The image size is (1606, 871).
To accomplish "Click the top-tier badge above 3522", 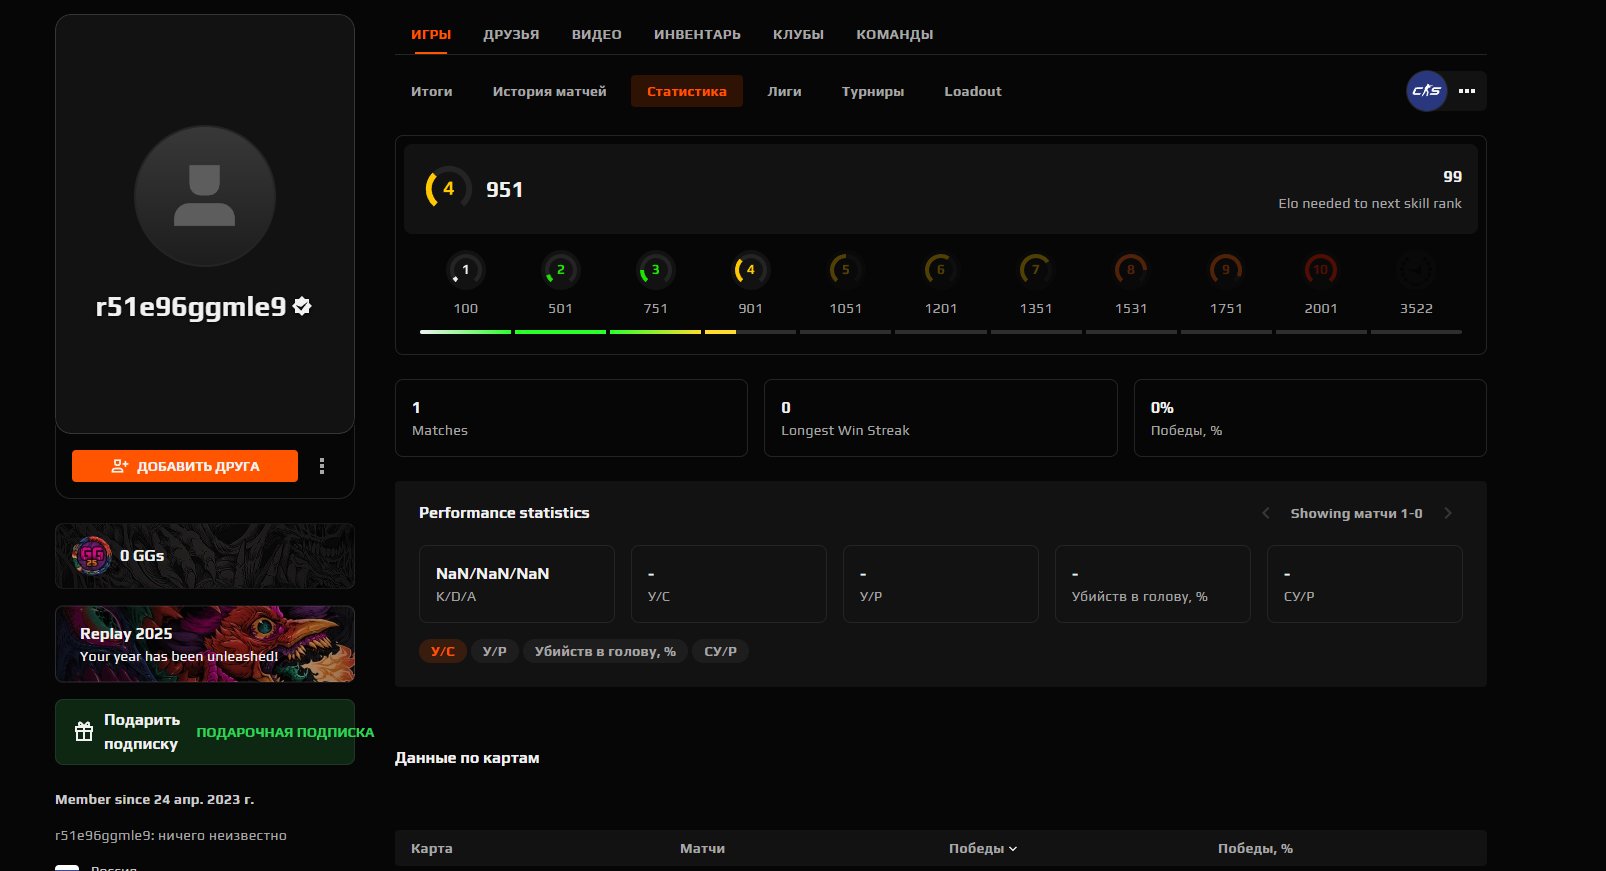I will coord(1416,270).
